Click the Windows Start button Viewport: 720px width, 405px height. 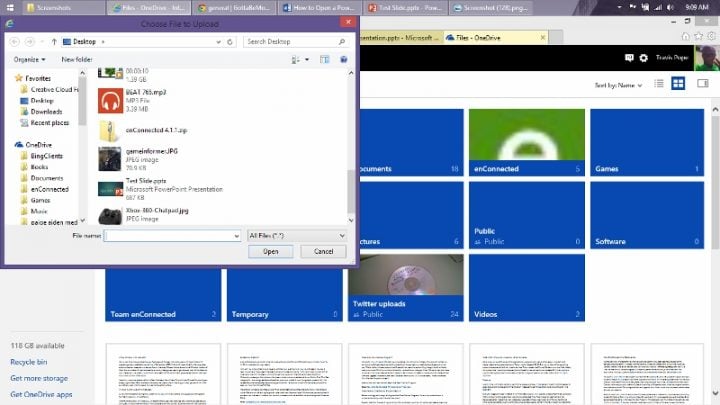(10, 7)
